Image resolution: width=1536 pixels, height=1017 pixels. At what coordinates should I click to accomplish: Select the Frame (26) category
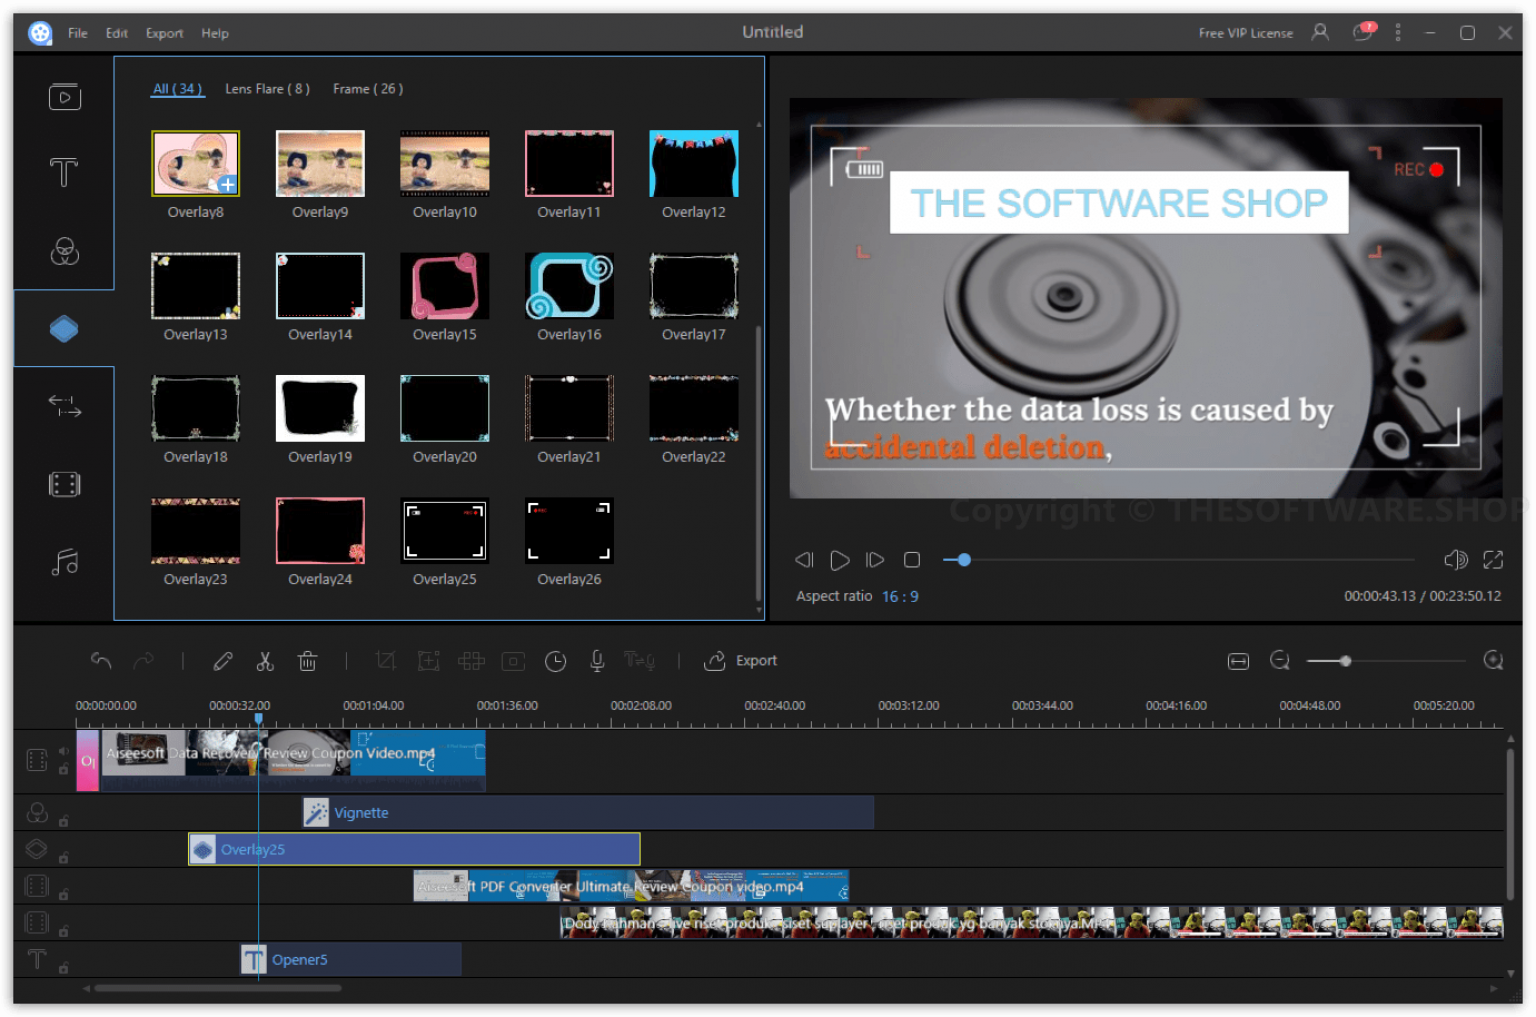368,89
